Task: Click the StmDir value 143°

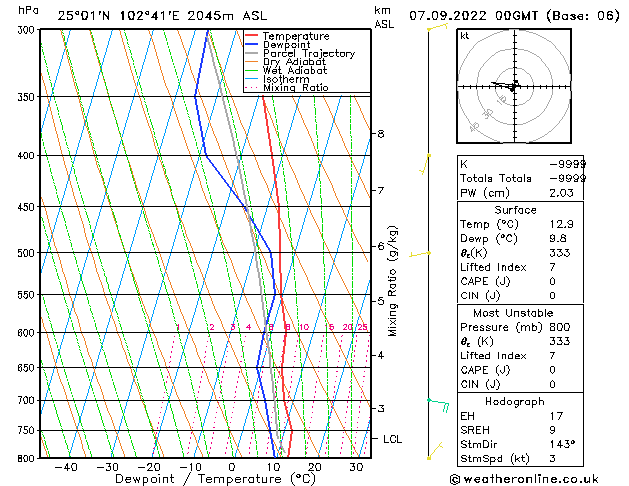Action: pyautogui.click(x=562, y=444)
